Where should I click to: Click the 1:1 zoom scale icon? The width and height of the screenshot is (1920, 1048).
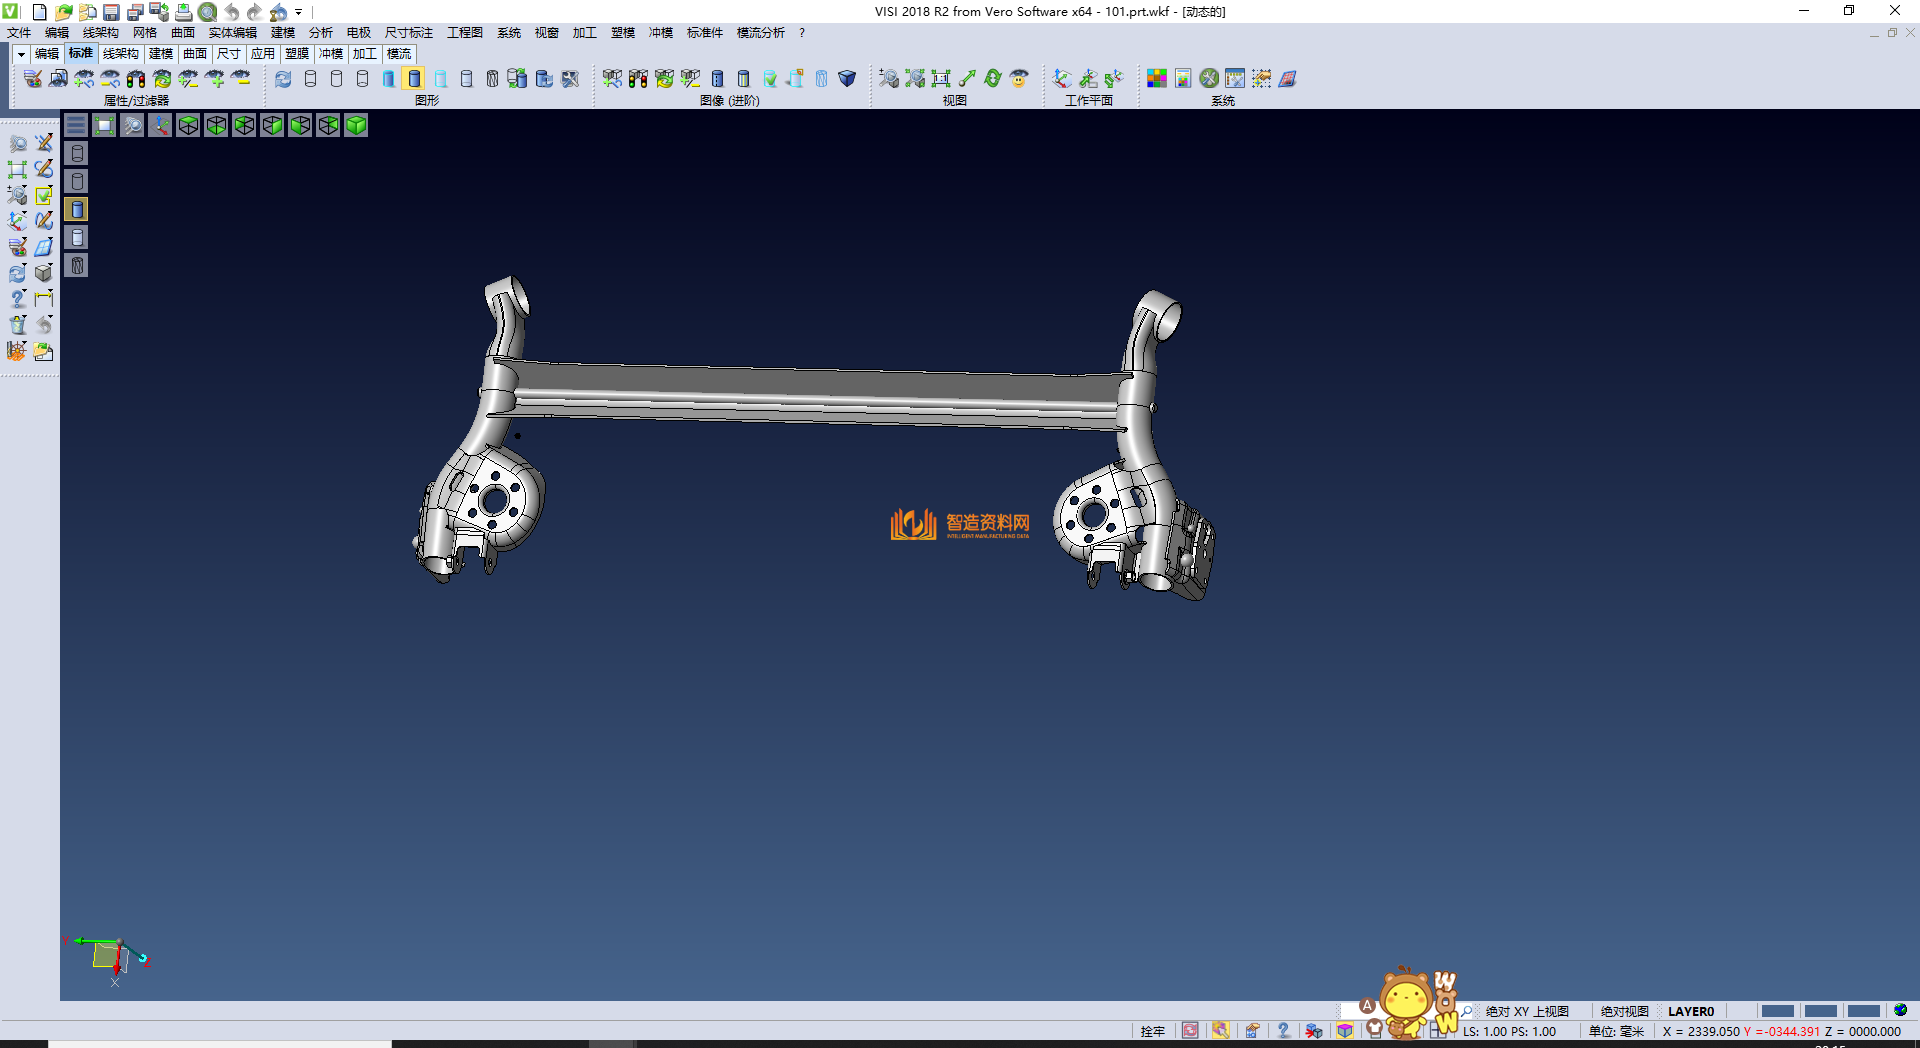coord(941,79)
